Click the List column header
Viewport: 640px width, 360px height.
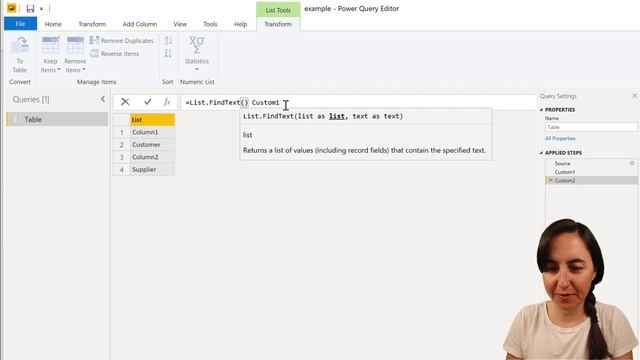pyautogui.click(x=152, y=120)
